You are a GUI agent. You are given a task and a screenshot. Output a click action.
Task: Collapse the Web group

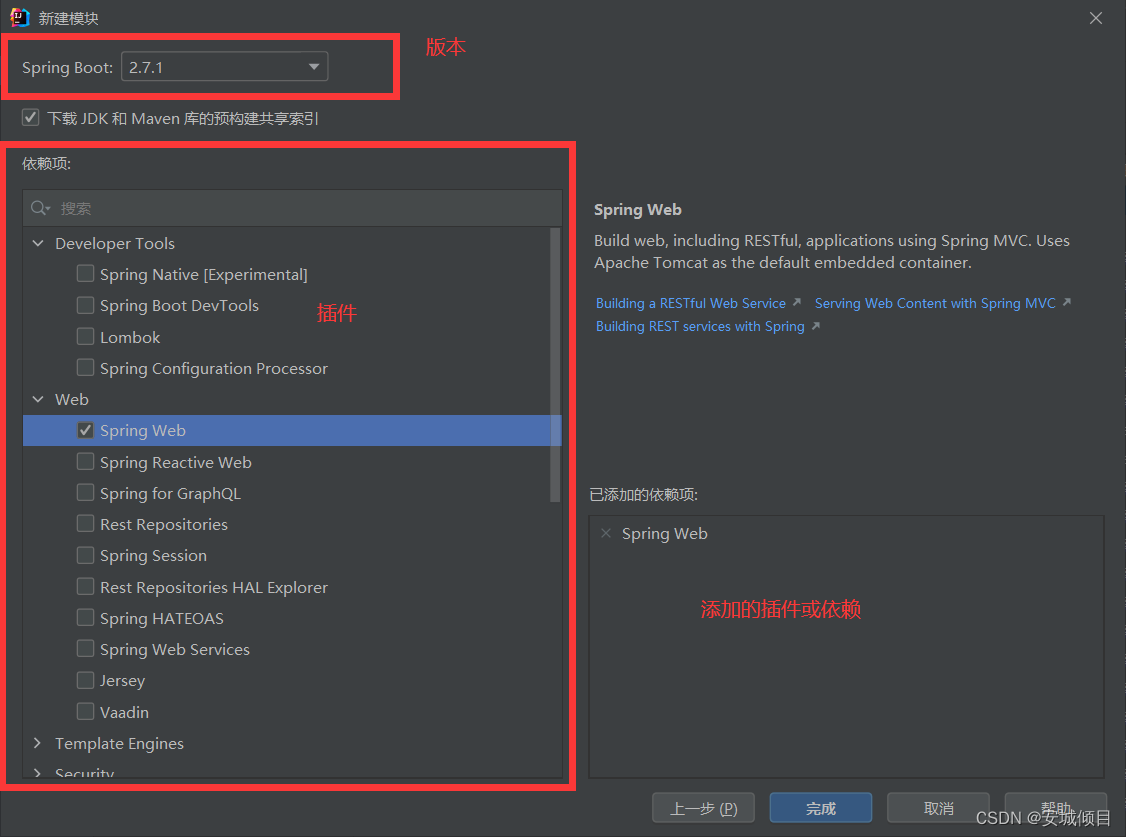(38, 399)
